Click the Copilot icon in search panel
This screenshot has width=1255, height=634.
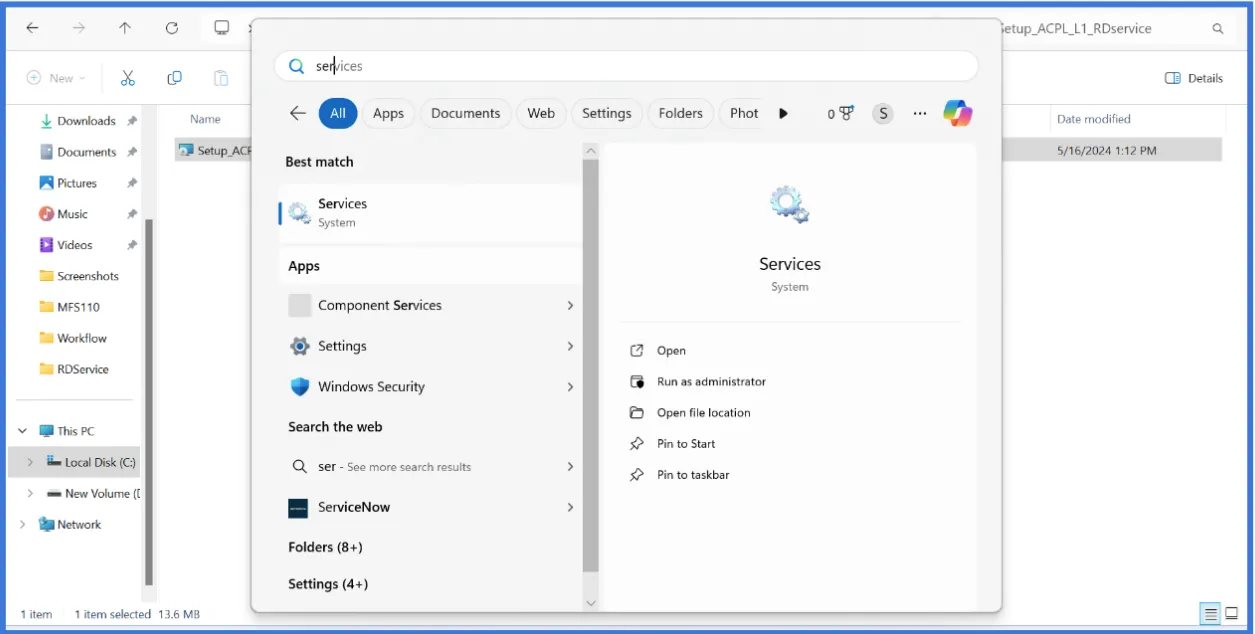point(957,113)
